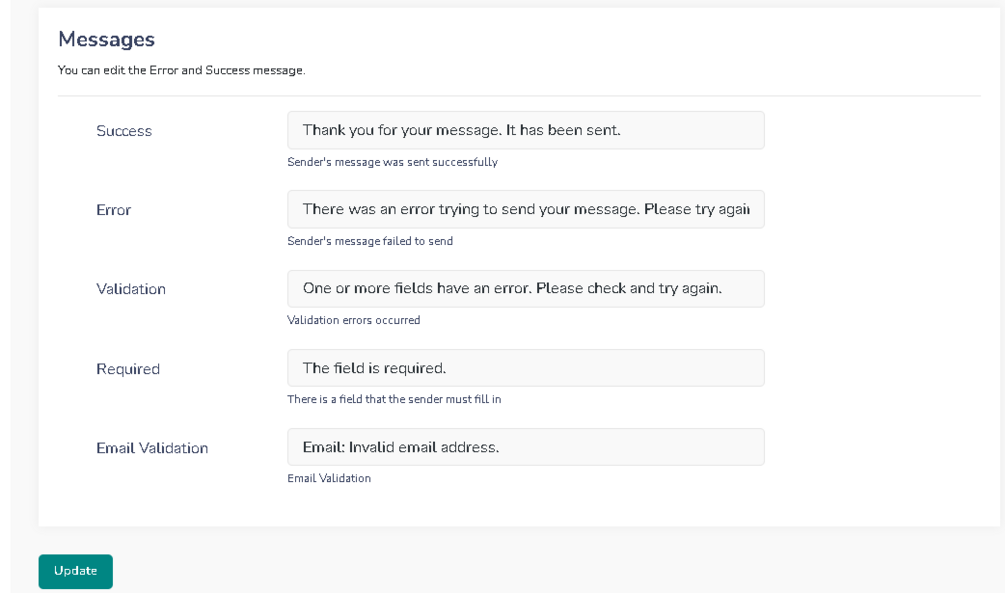Click the Required message text field
This screenshot has width=1005, height=593.
tap(525, 368)
